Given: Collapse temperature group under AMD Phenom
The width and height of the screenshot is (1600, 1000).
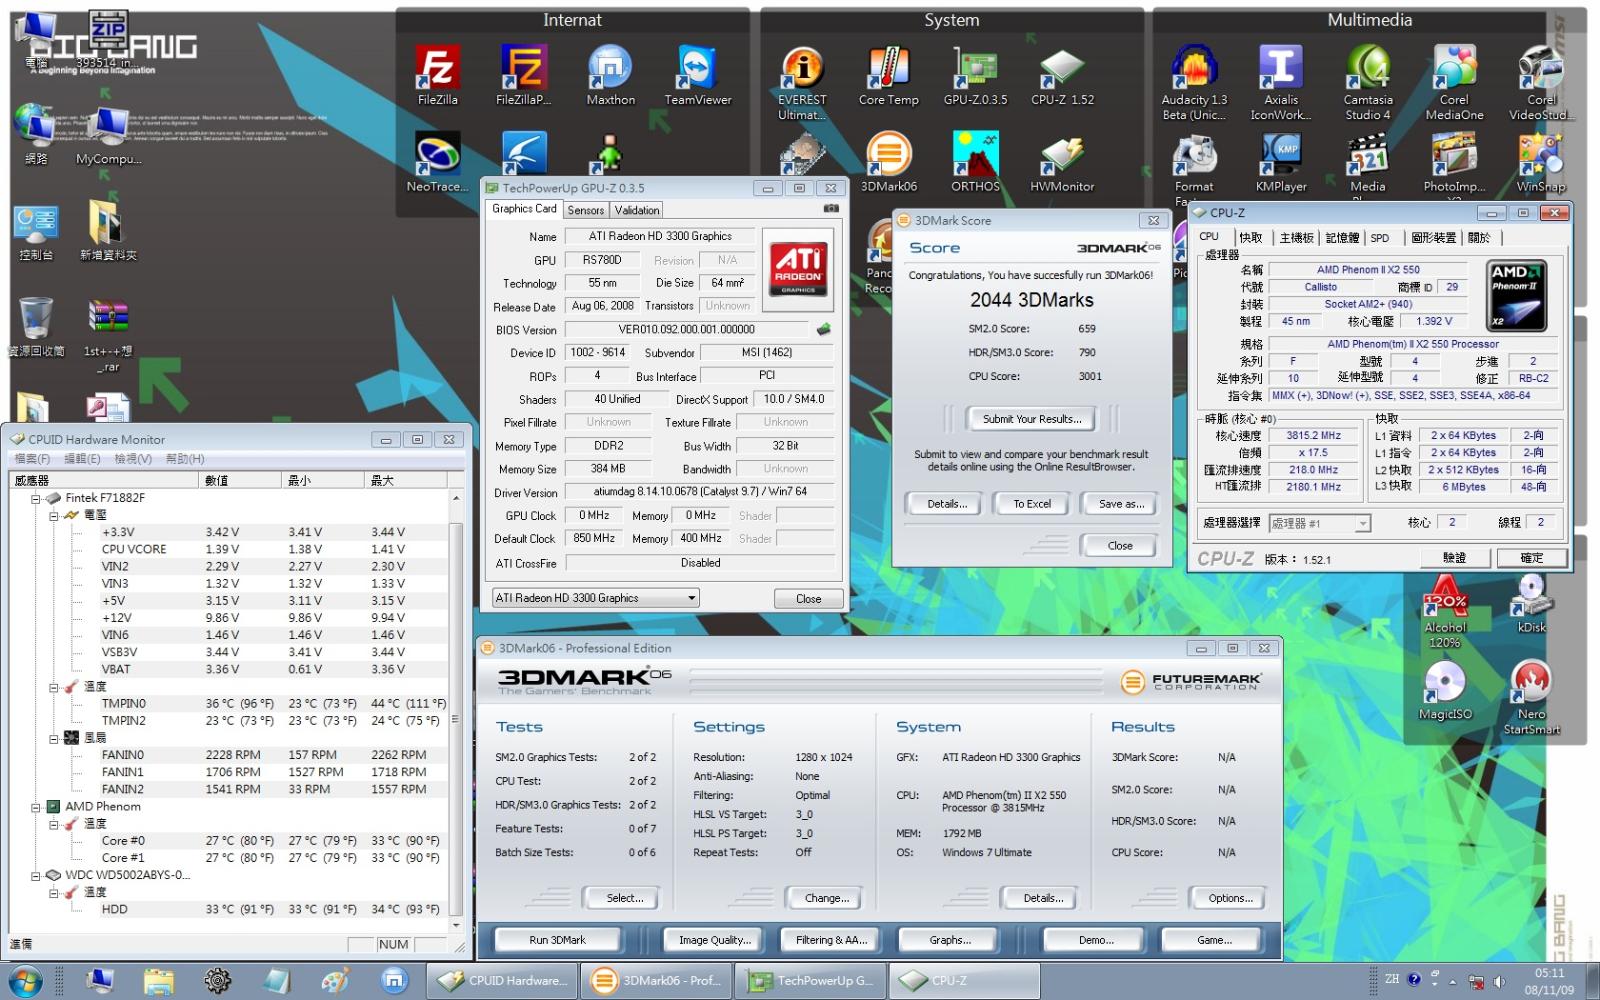Looking at the screenshot, I should click(x=54, y=824).
